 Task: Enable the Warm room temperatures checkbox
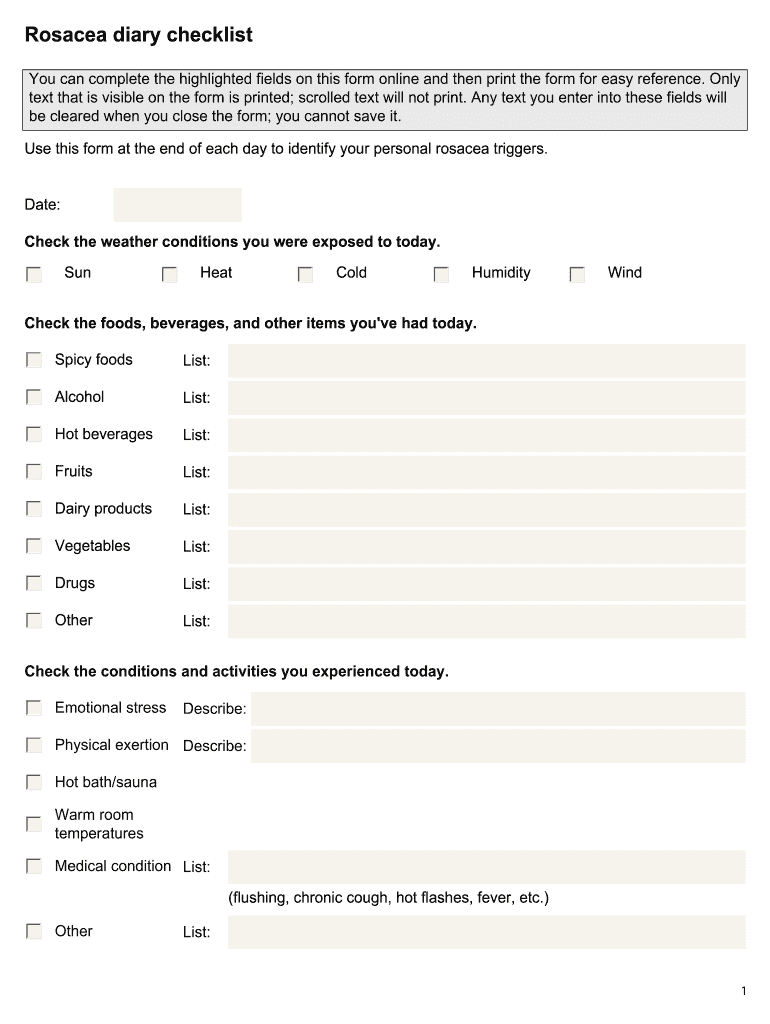click(34, 824)
